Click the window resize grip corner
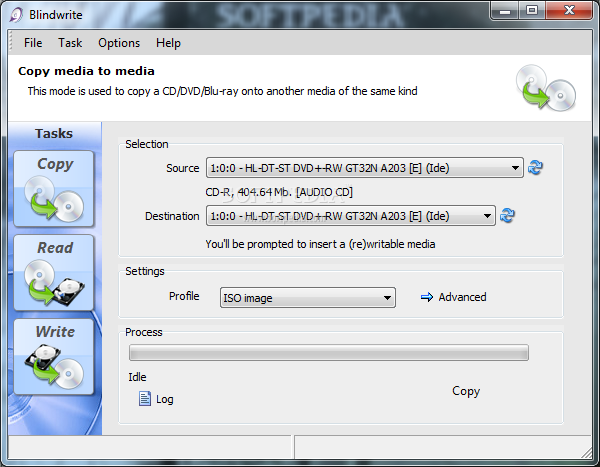600x467 pixels. tap(586, 453)
